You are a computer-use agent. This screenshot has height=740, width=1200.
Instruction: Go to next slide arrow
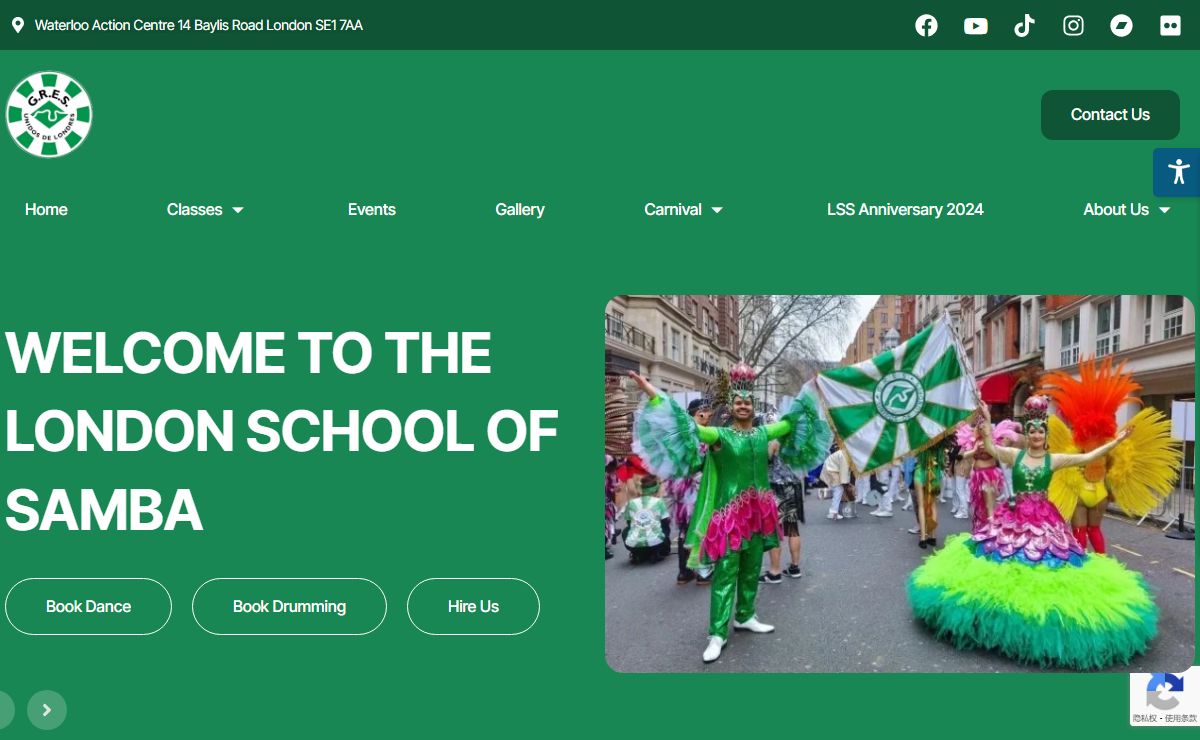pos(47,710)
